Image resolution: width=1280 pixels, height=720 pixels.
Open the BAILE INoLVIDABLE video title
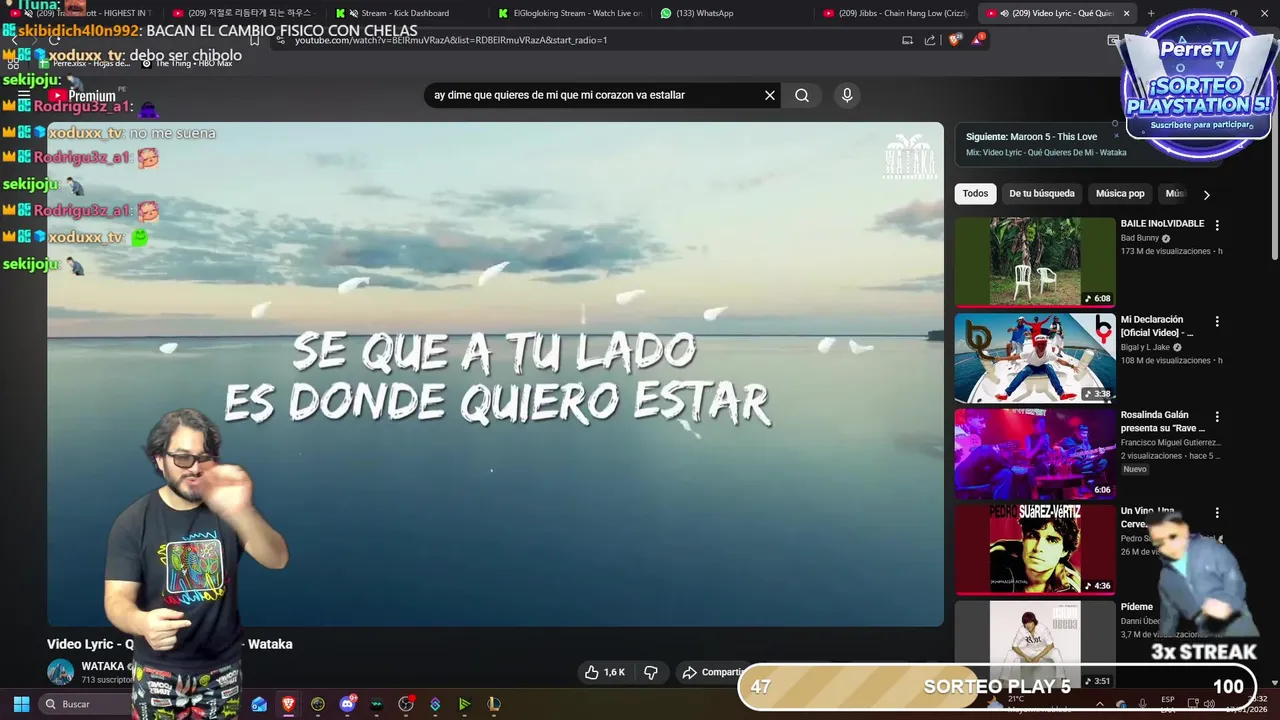tap(1162, 224)
